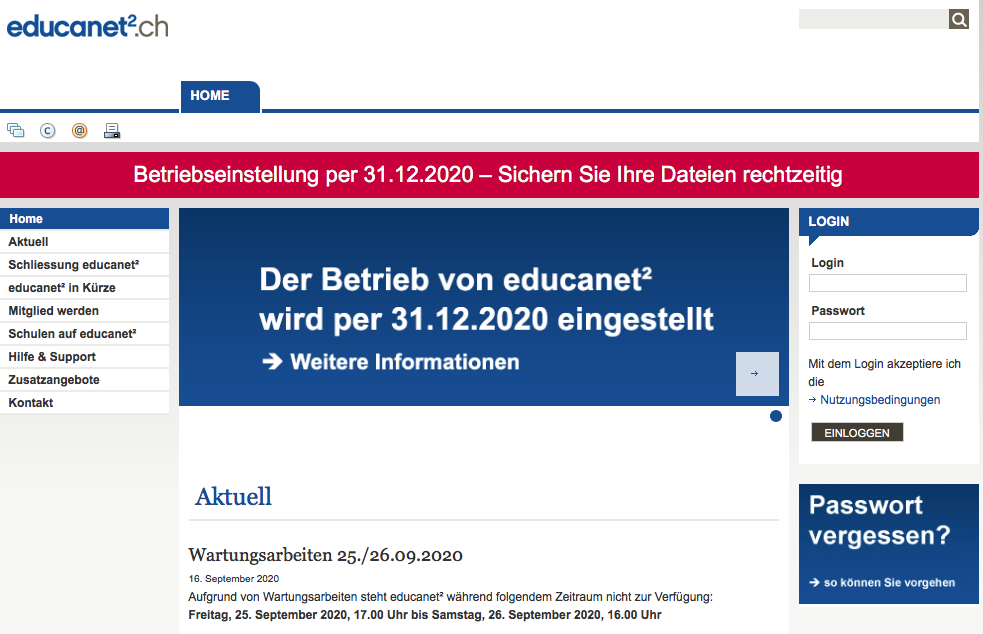Select the blue slider dot indicator
Image resolution: width=983 pixels, height=634 pixels.
point(775,416)
